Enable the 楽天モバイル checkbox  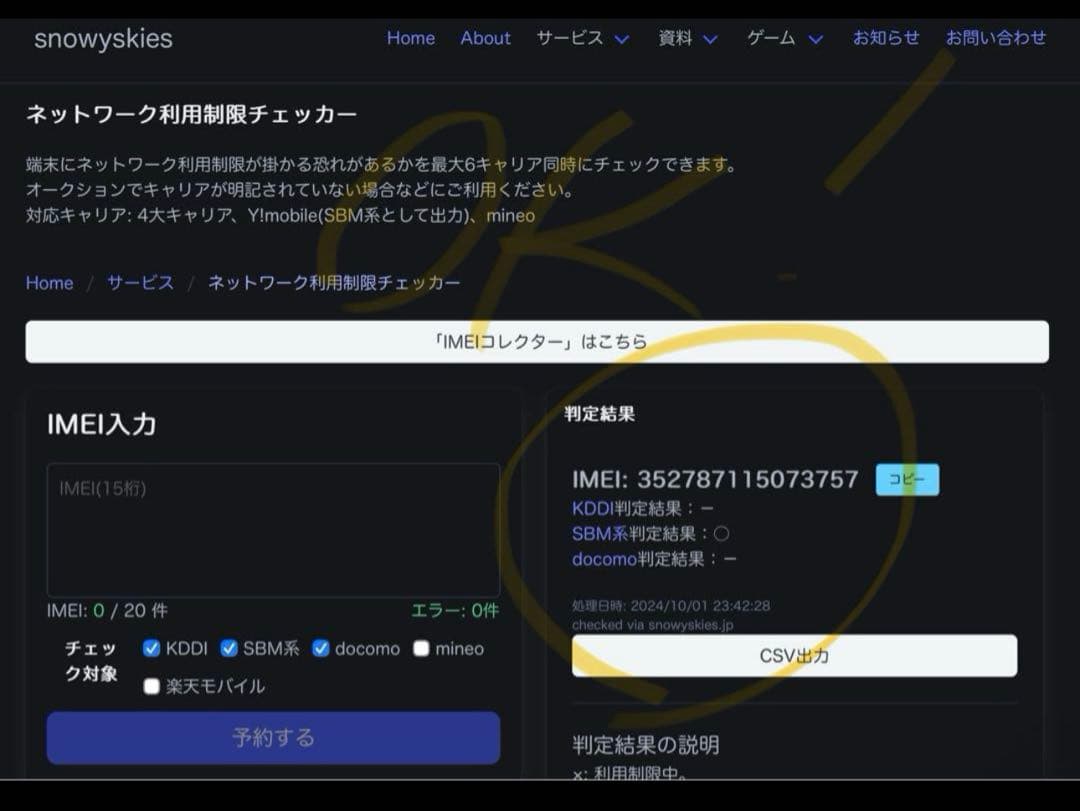(152, 686)
